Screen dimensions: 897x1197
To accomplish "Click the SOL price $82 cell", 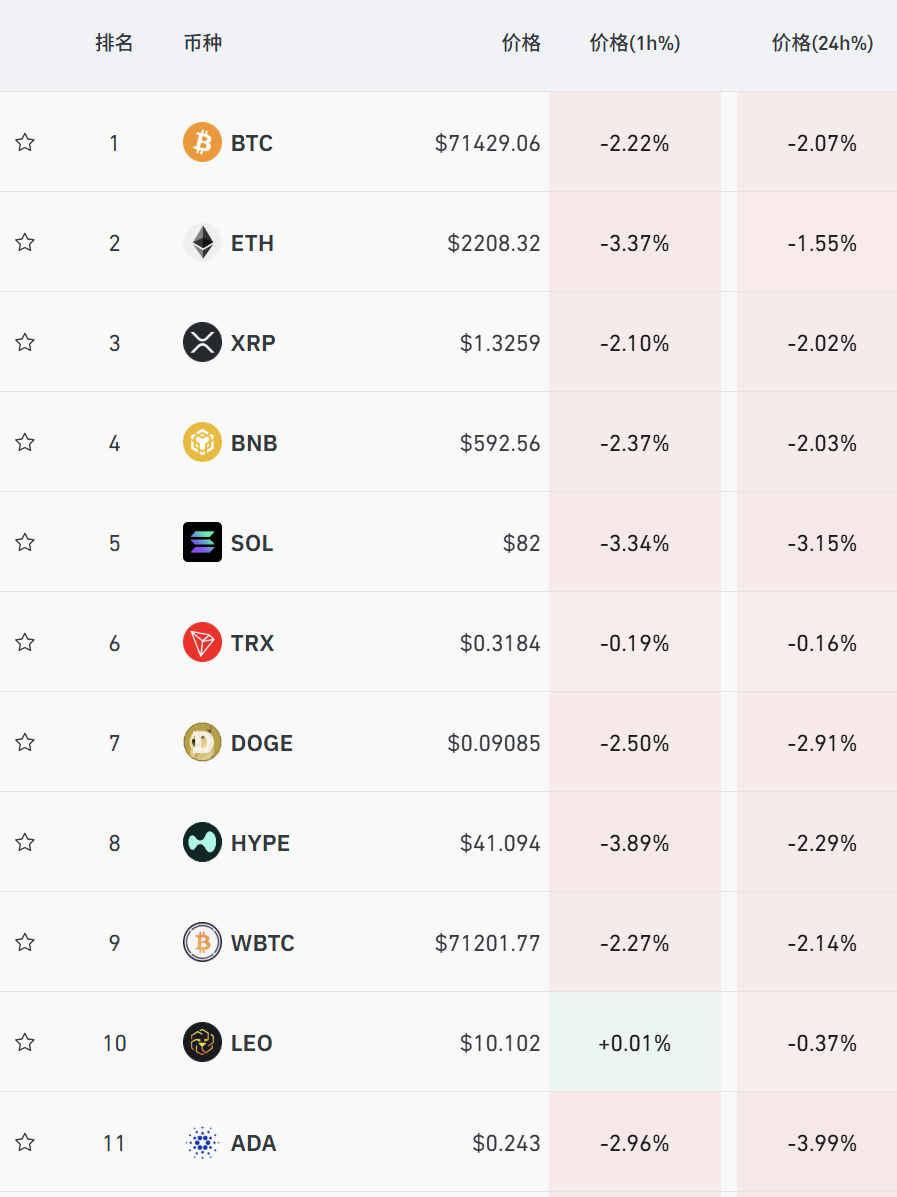I will 521,543.
